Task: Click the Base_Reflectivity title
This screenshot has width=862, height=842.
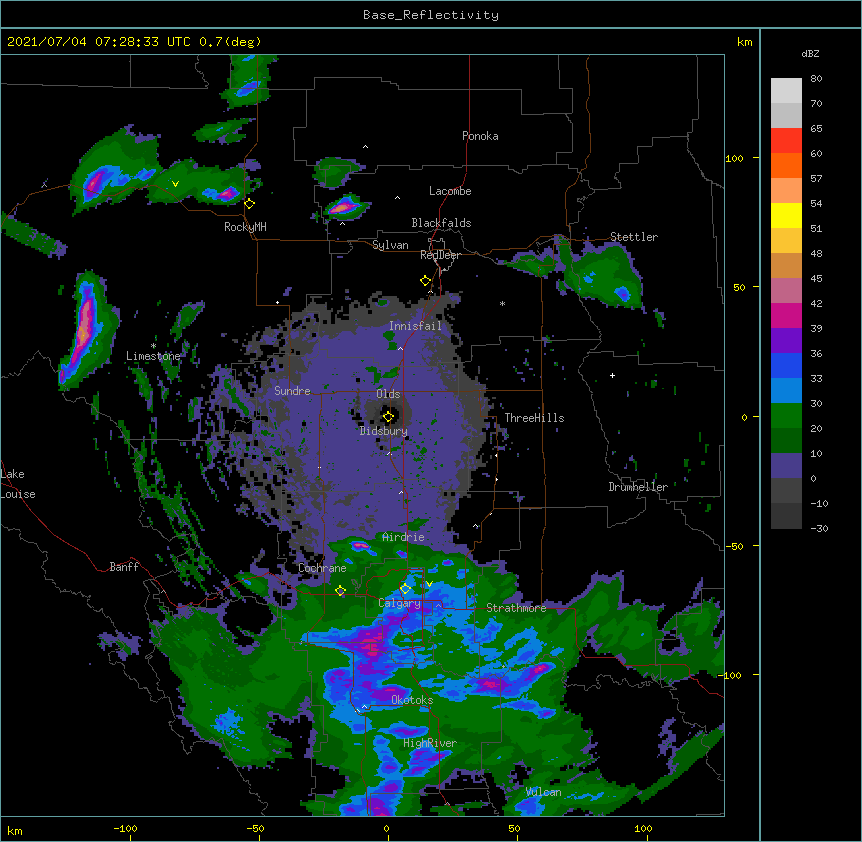Action: (x=431, y=15)
